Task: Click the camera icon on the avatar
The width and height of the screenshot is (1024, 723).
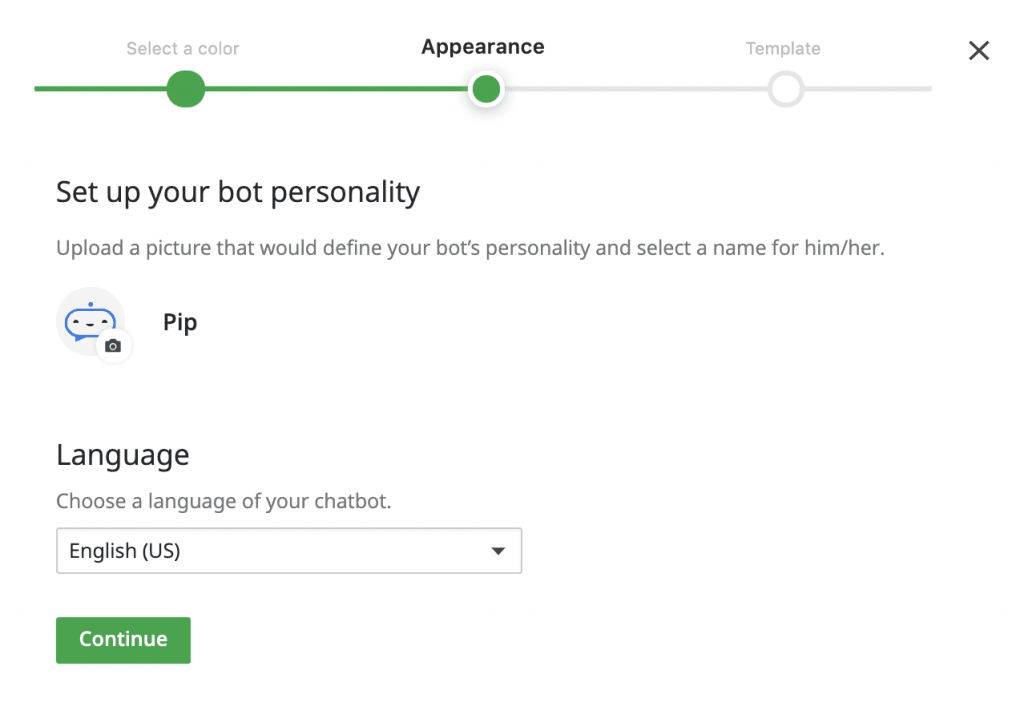Action: [x=113, y=346]
